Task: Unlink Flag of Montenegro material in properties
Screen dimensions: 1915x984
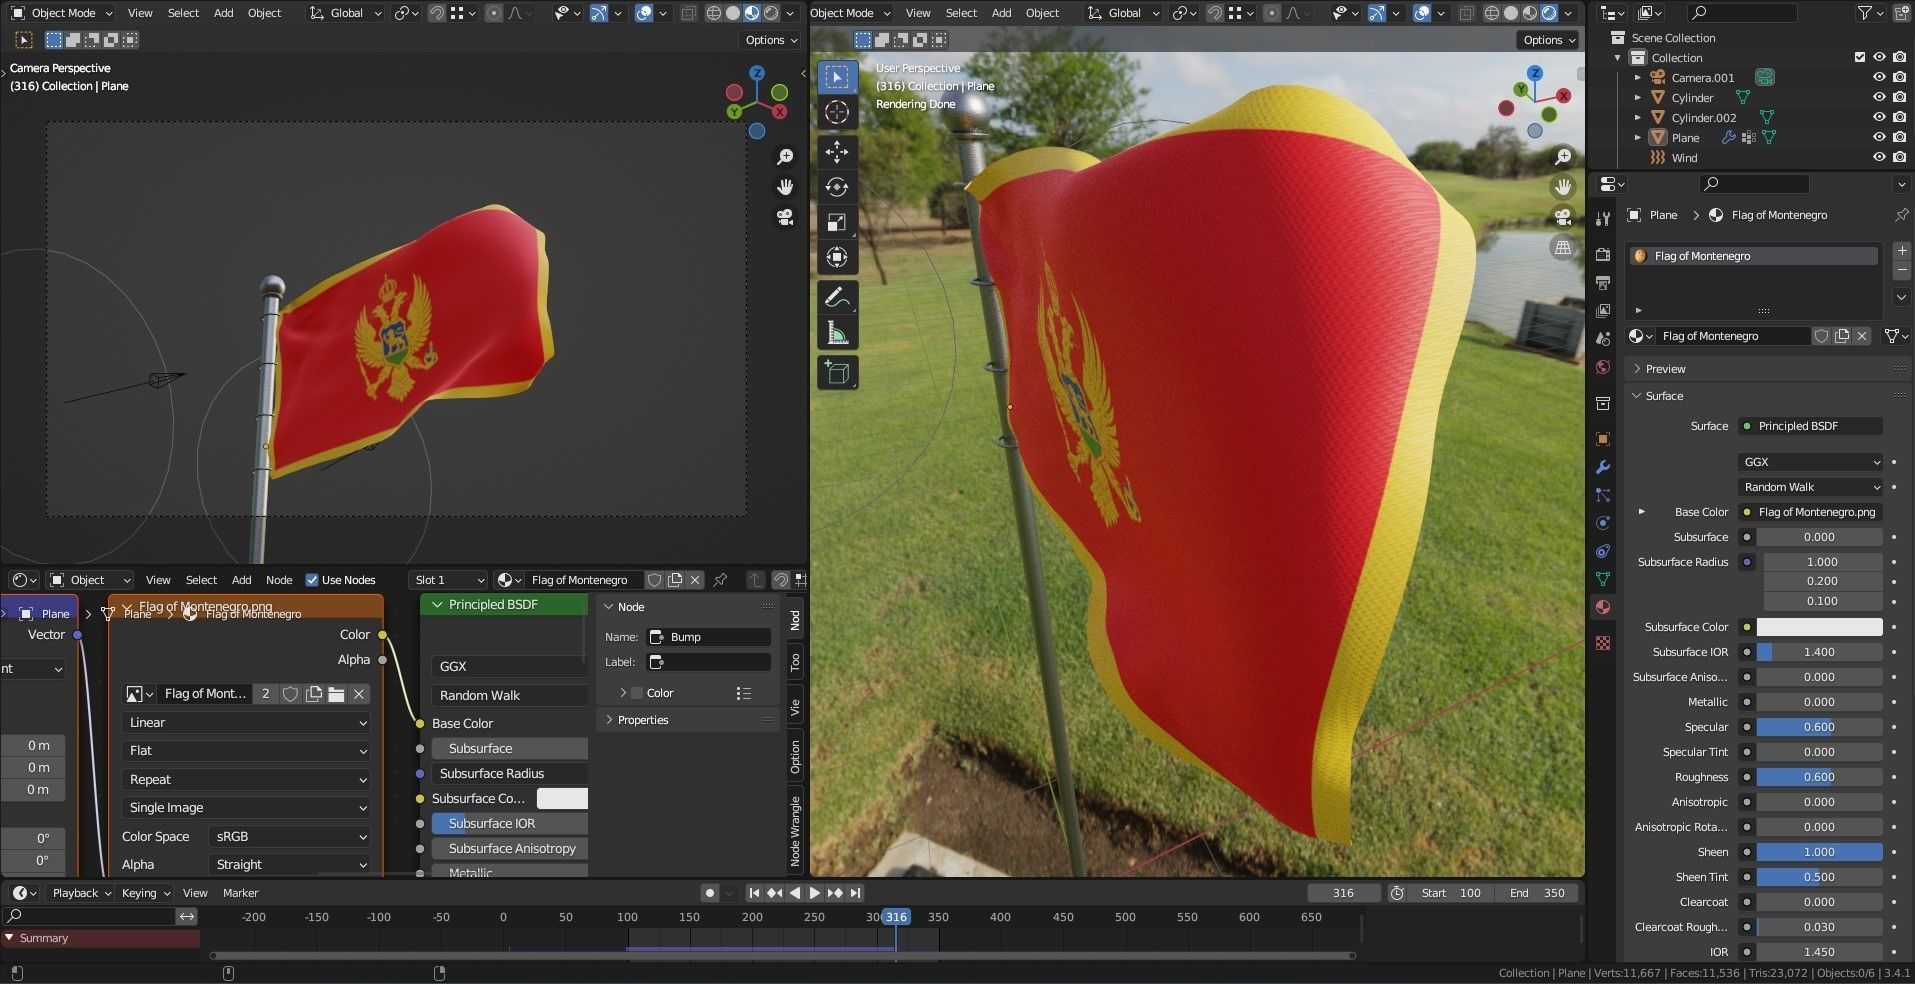Action: point(1862,336)
